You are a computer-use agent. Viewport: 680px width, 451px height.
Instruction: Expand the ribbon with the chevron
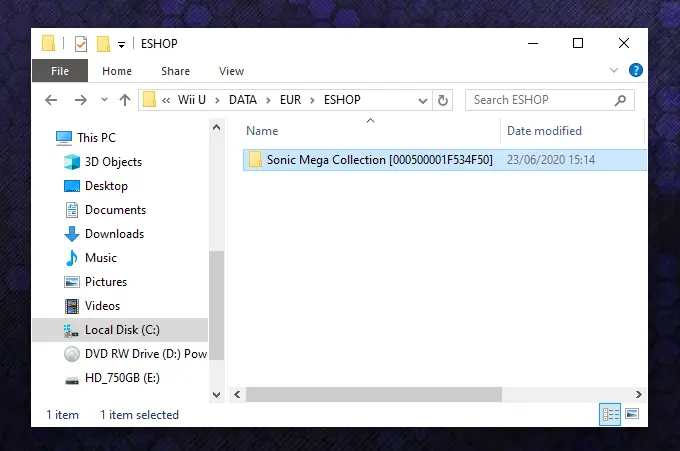614,70
